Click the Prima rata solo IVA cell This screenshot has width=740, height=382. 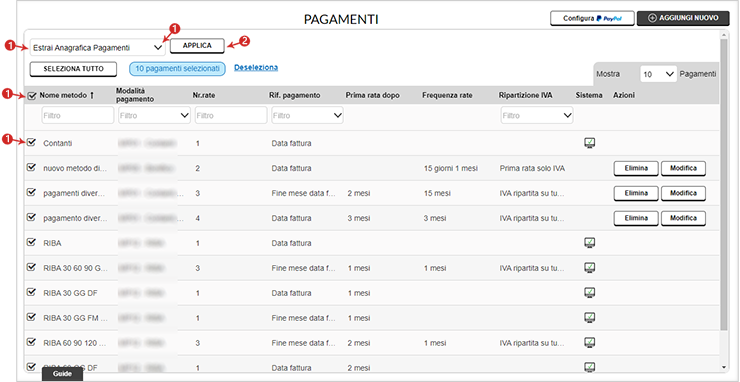(x=532, y=168)
